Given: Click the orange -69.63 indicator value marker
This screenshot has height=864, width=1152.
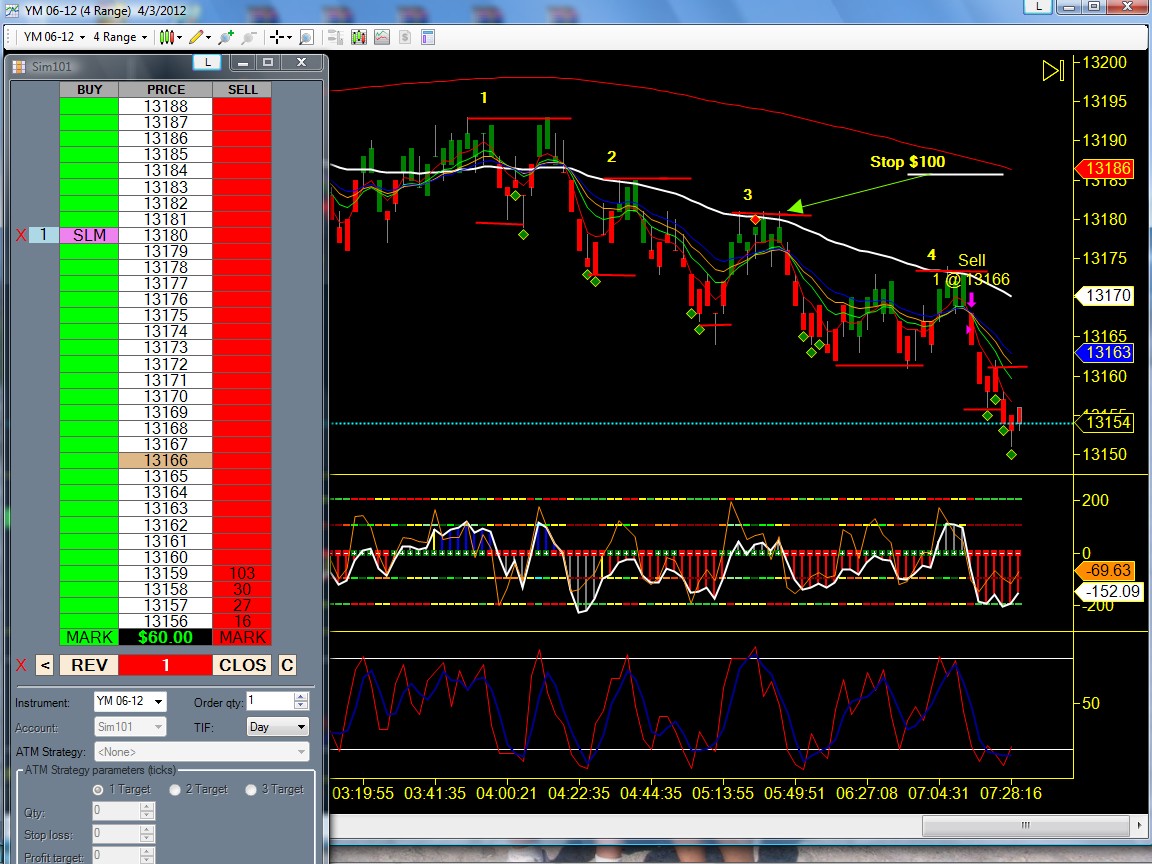Looking at the screenshot, I should point(1106,571).
